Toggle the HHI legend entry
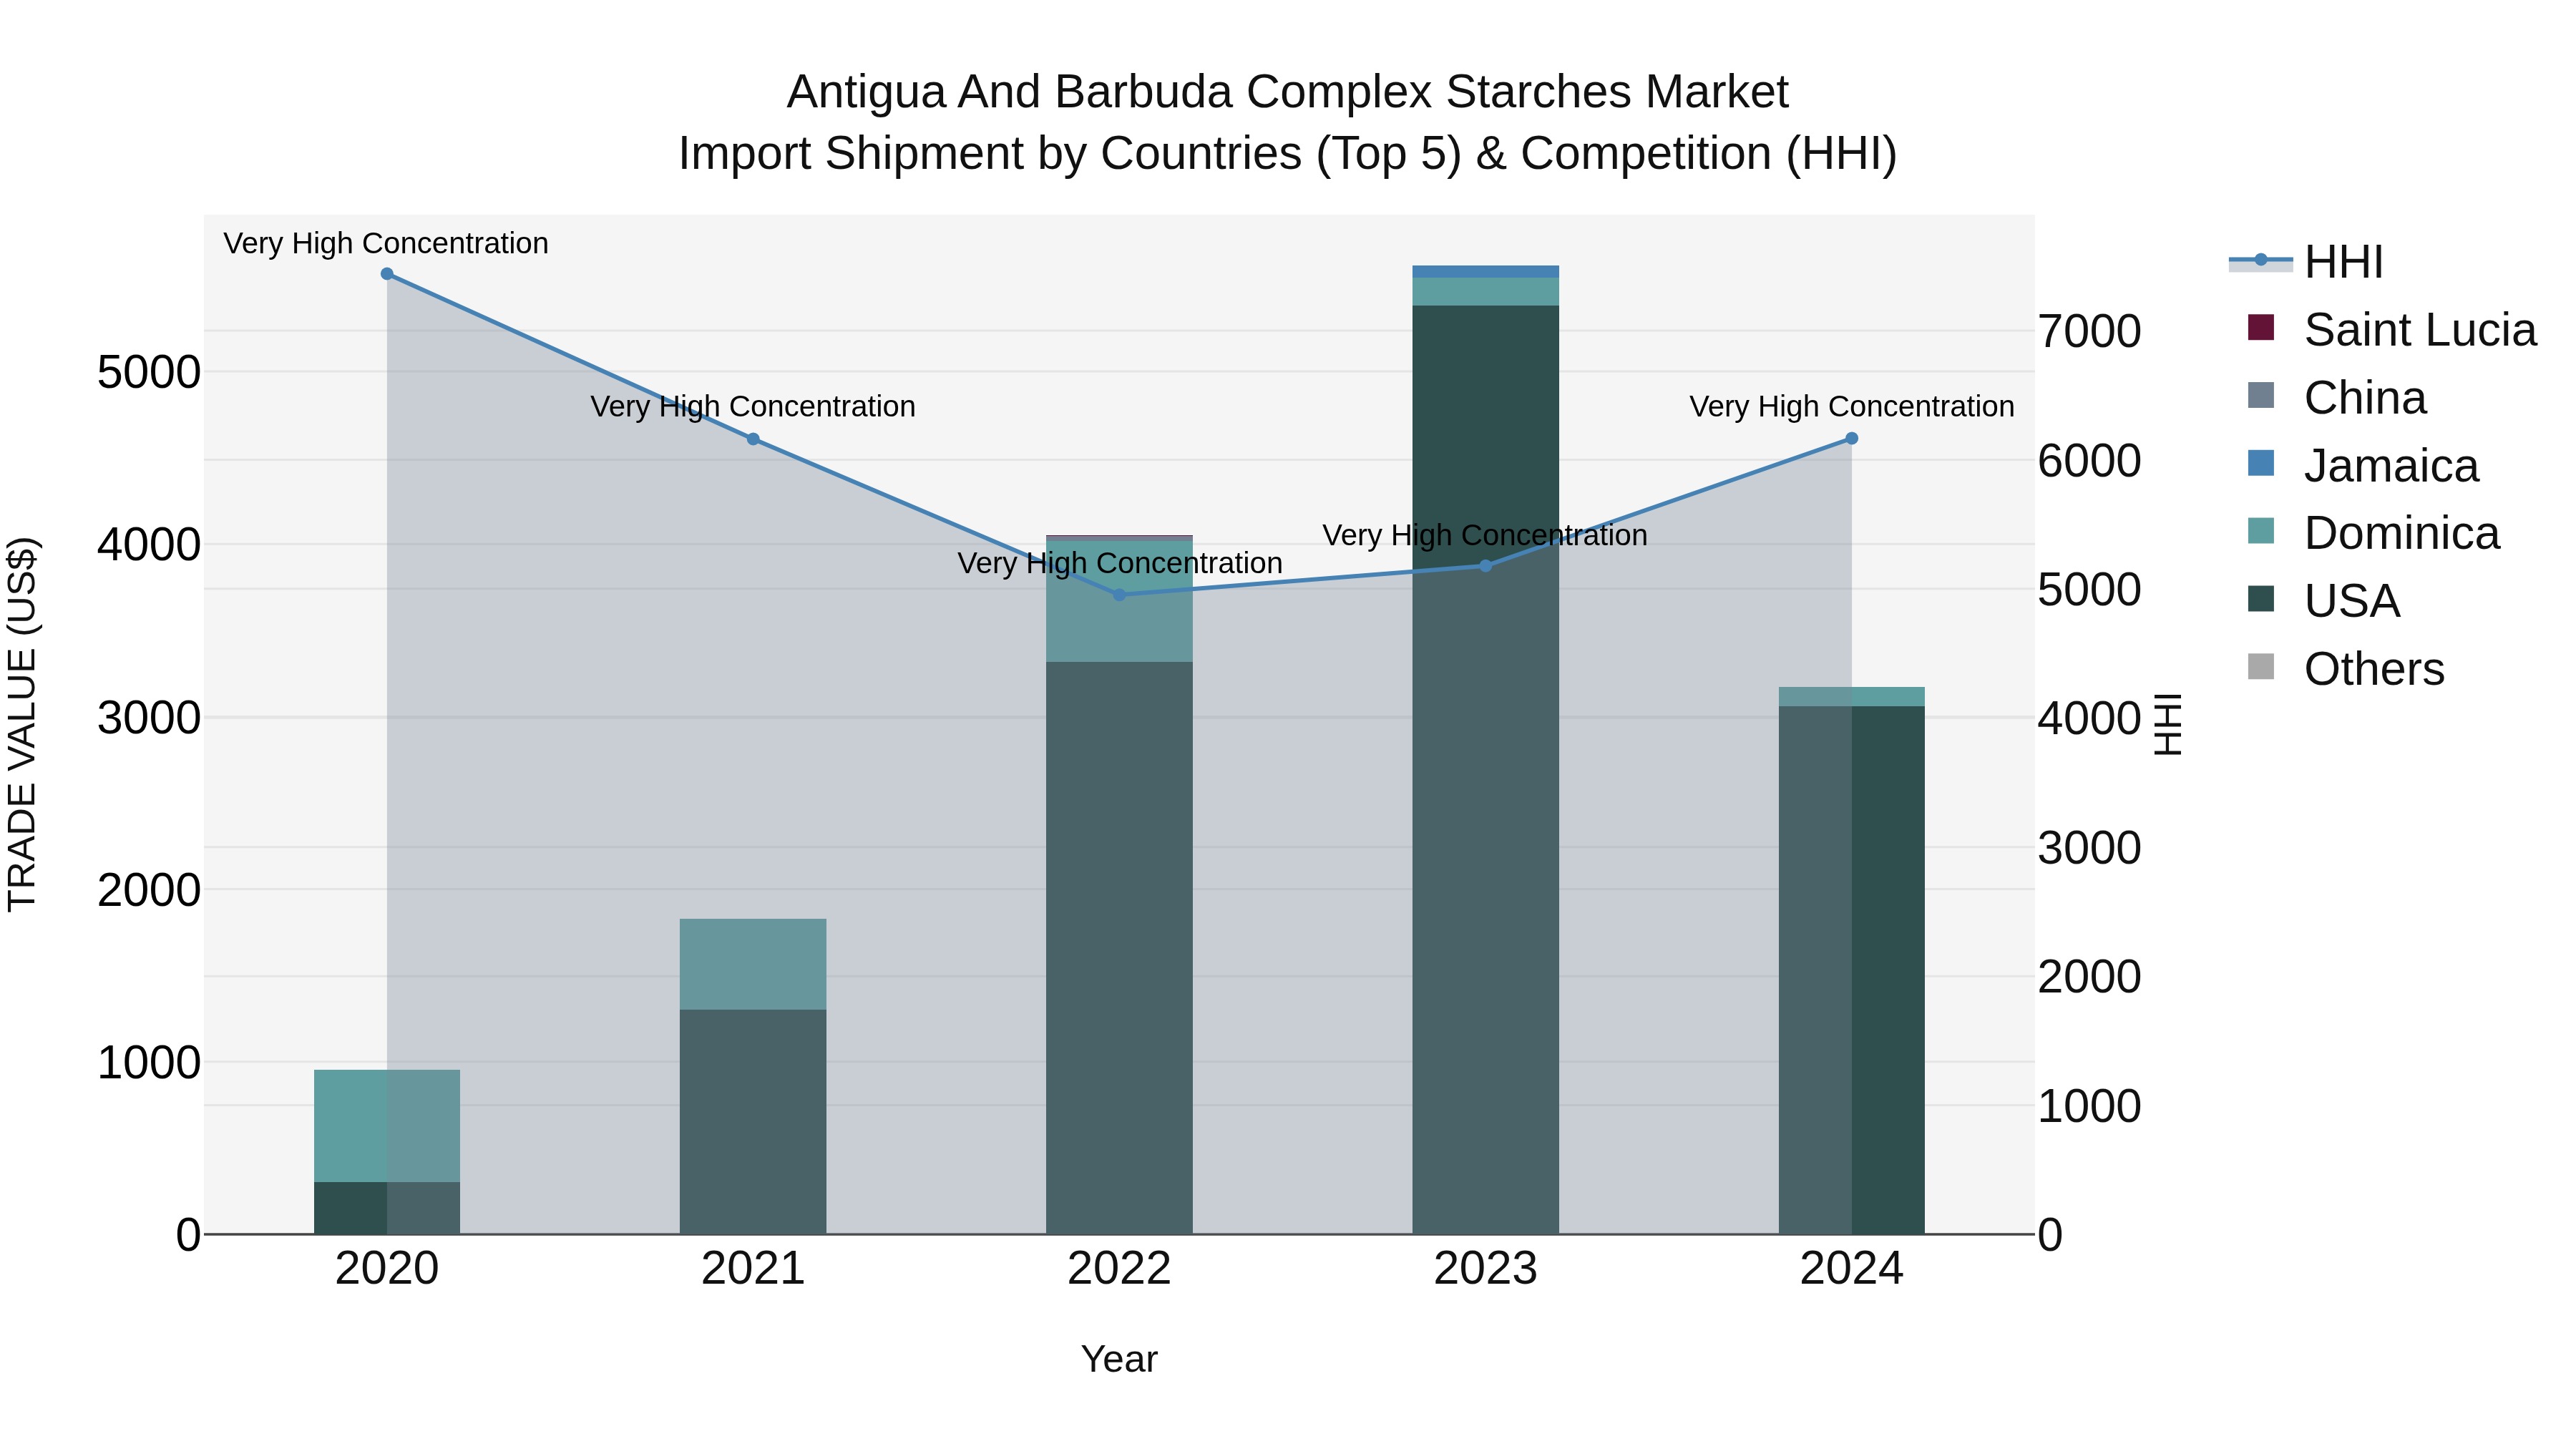 point(2306,262)
